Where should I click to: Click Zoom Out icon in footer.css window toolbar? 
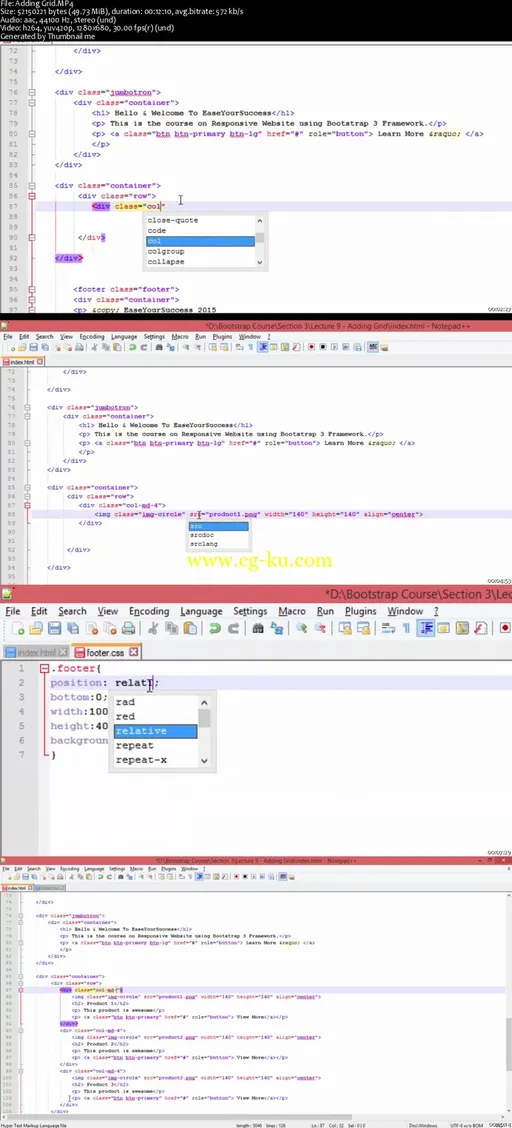pos(319,629)
